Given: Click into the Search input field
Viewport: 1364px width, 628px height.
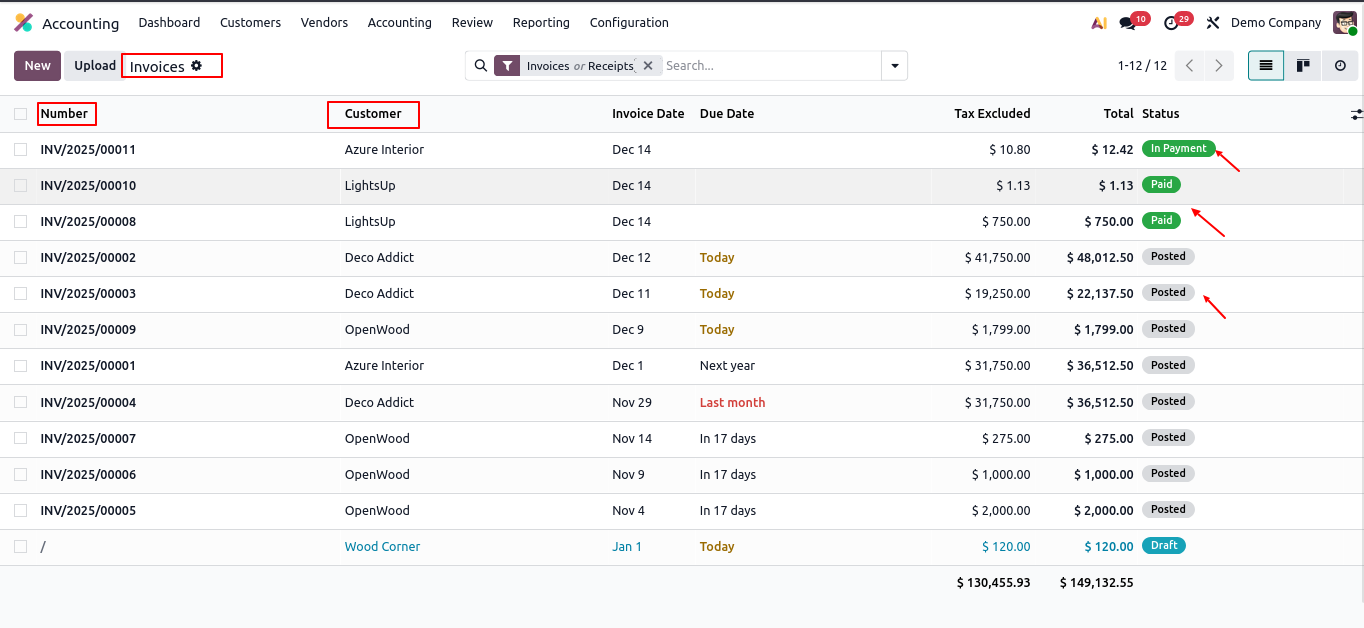Looking at the screenshot, I should point(770,66).
